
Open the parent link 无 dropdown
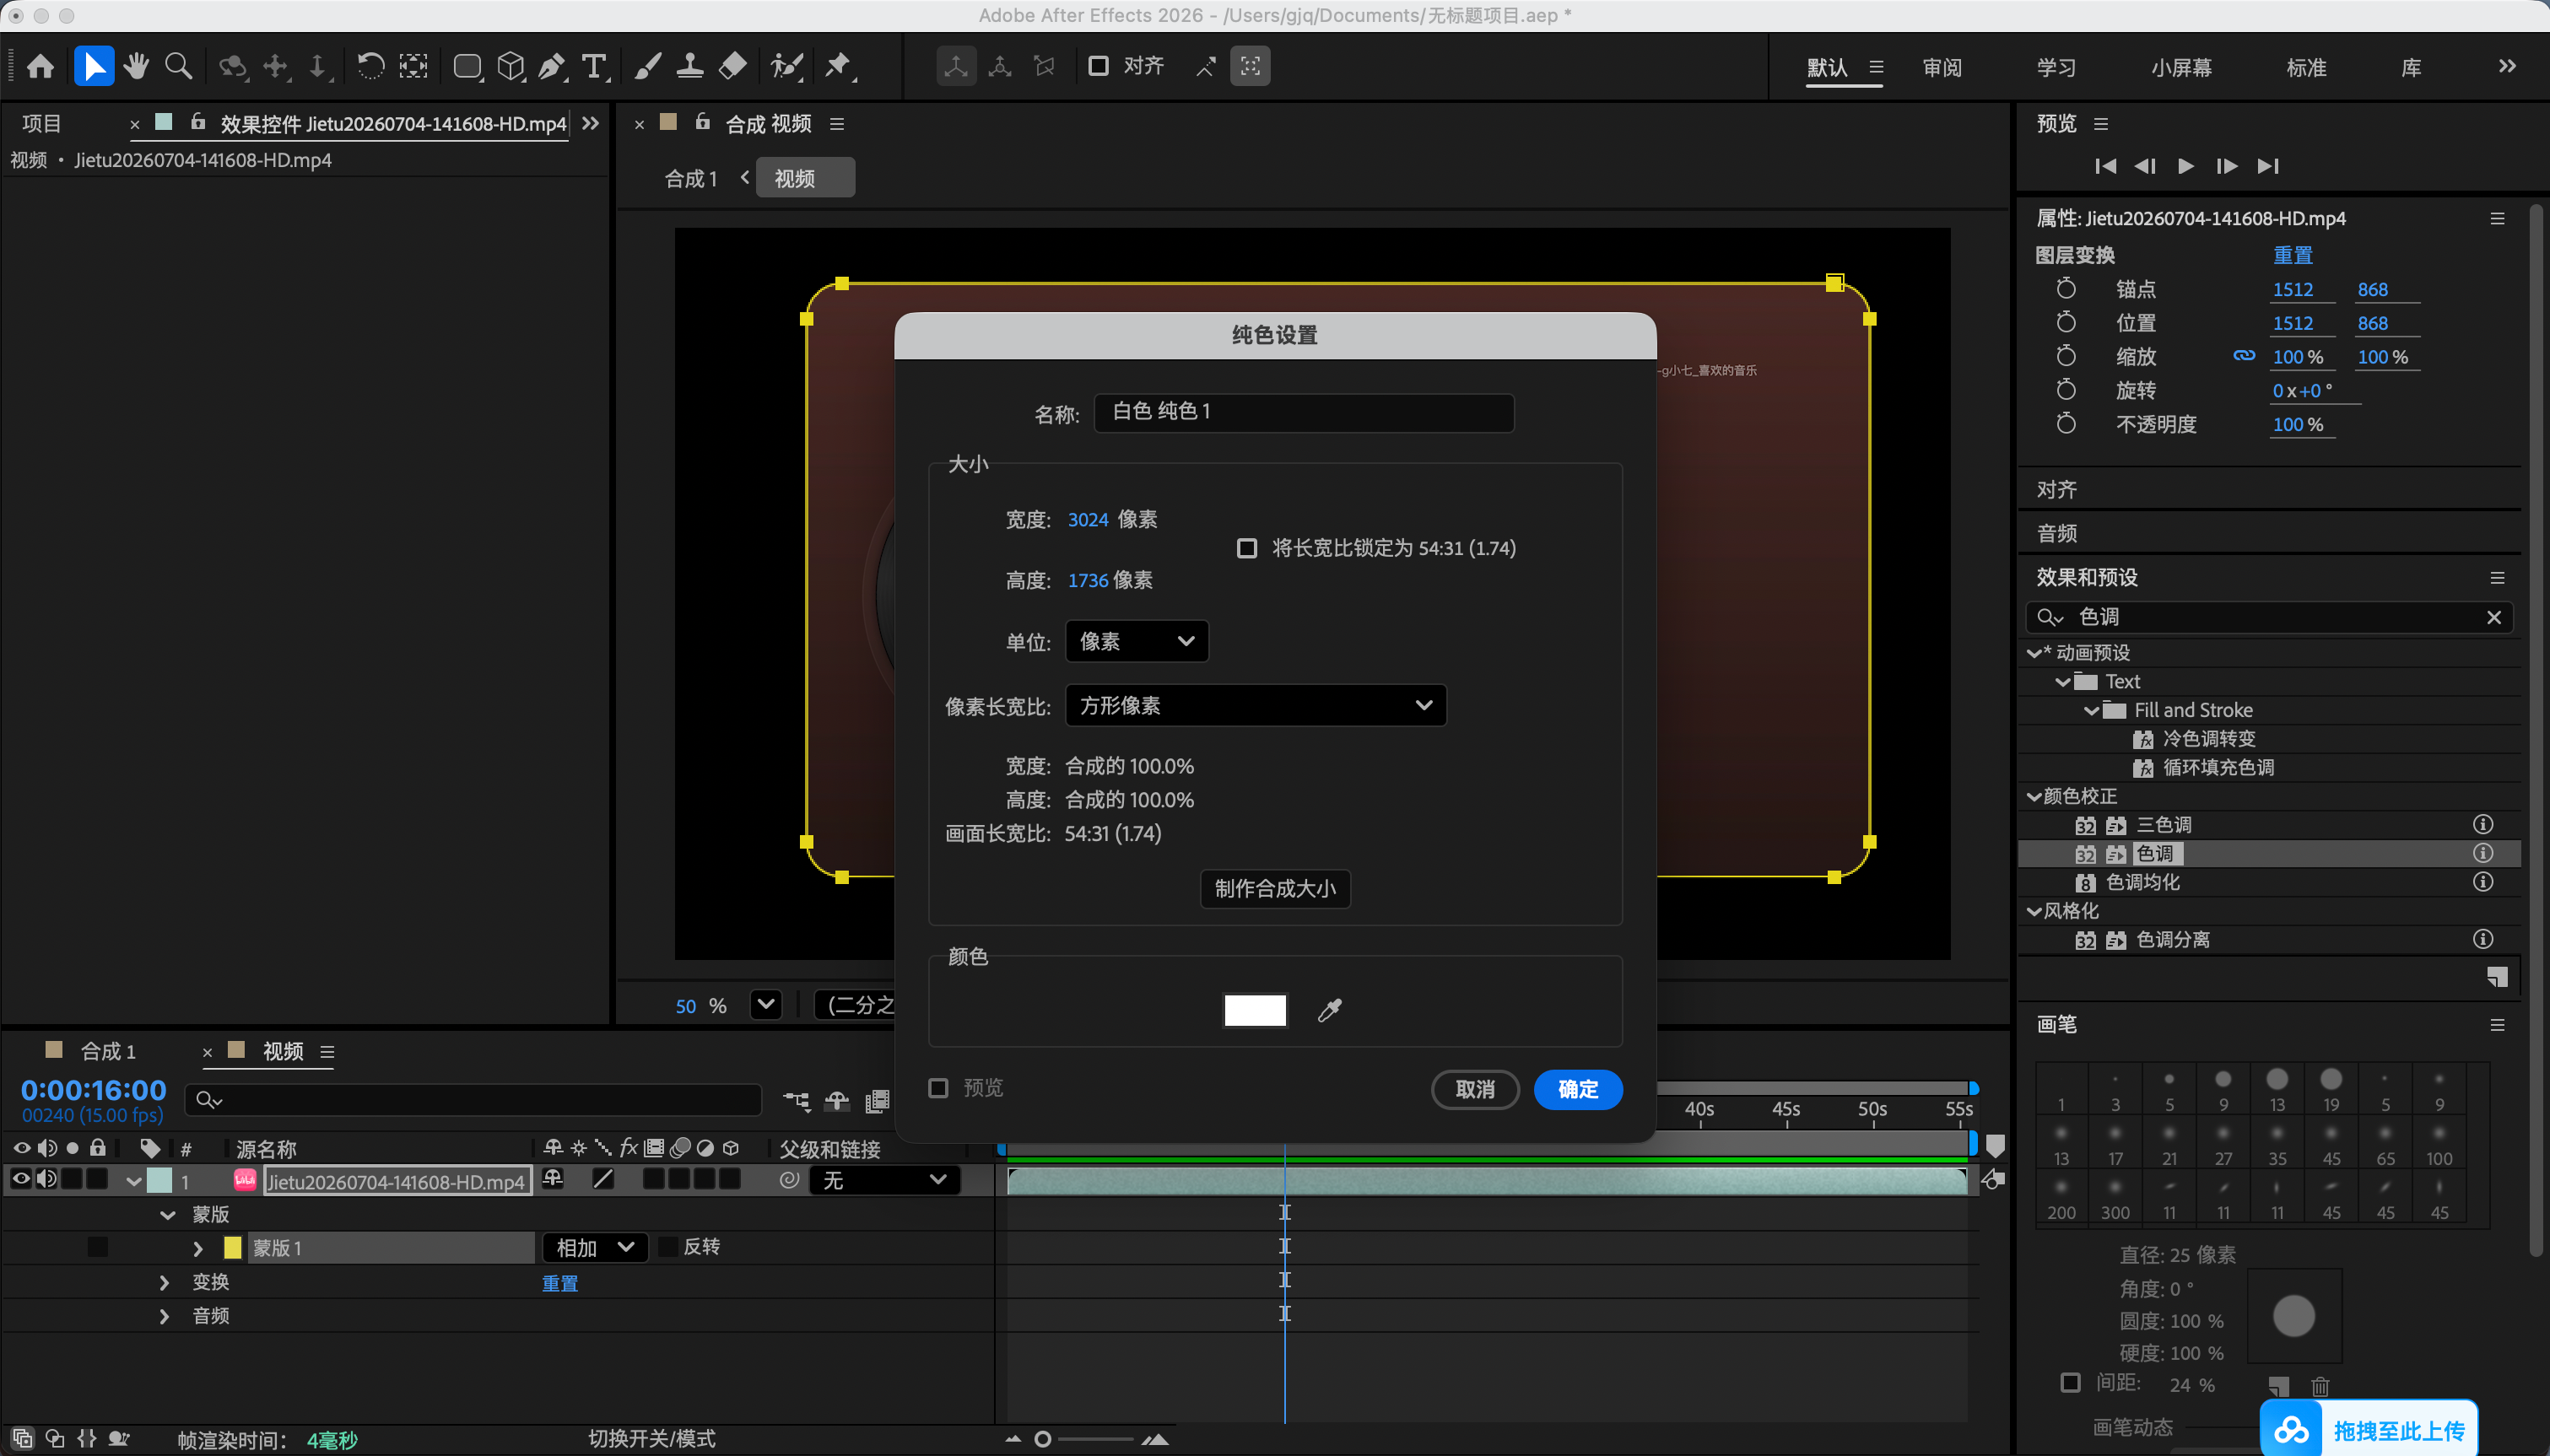pos(884,1180)
